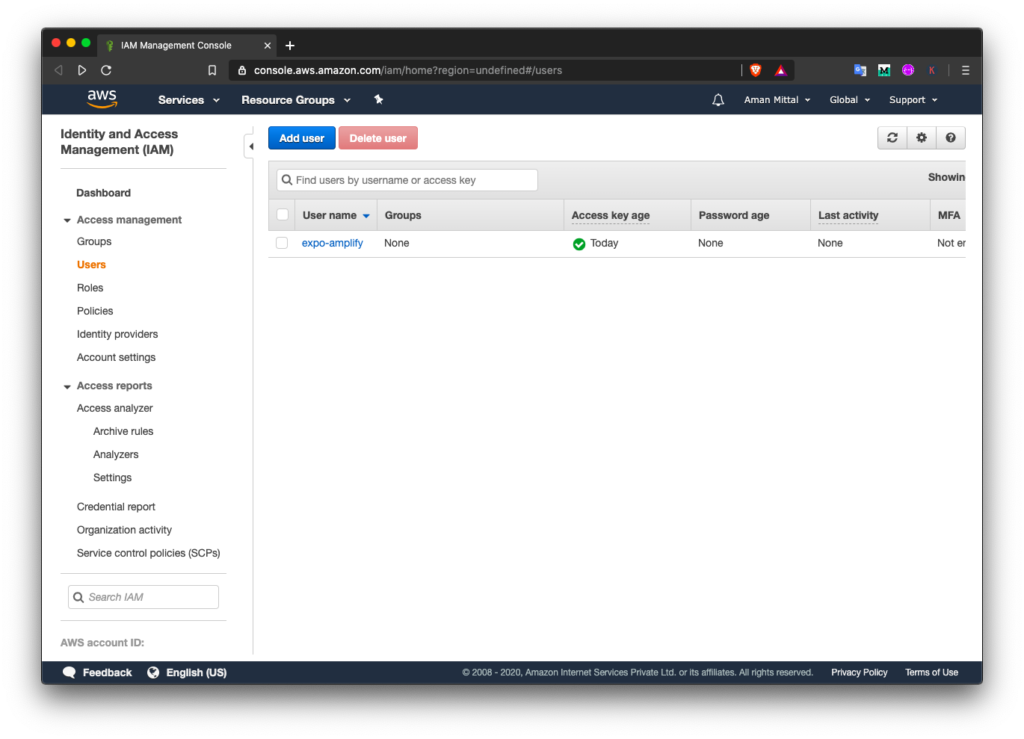Viewport: 1024px width, 739px height.
Task: Check the select all users checkbox
Action: pyautogui.click(x=282, y=215)
